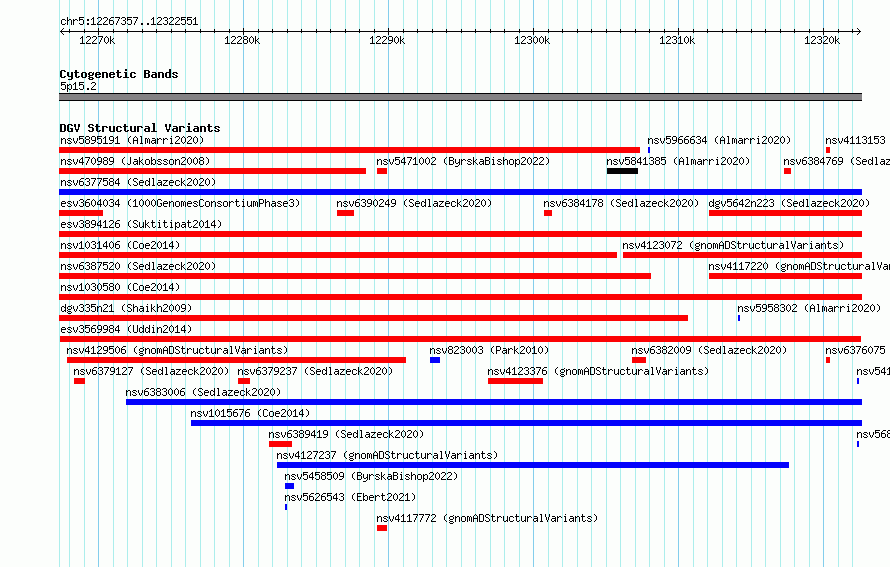The image size is (890, 567).
Task: Click the red bar under nsv6387520
Action: (x=355, y=276)
